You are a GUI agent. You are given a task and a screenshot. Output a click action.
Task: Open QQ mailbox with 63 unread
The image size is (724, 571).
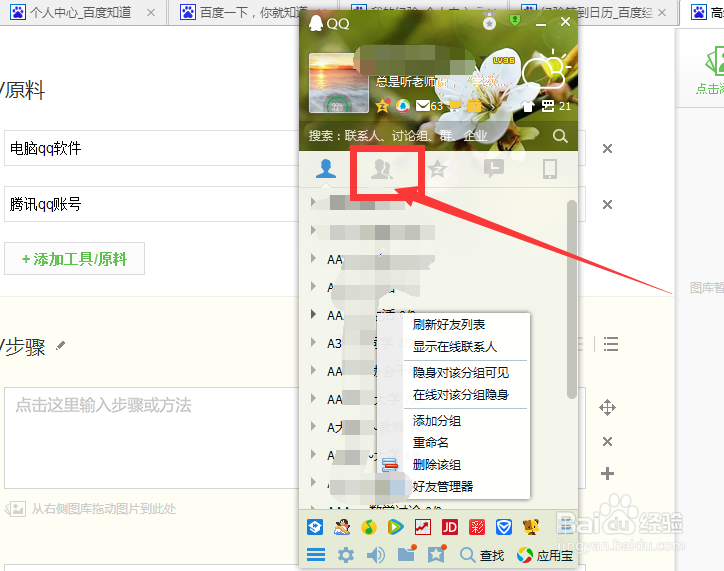[429, 106]
